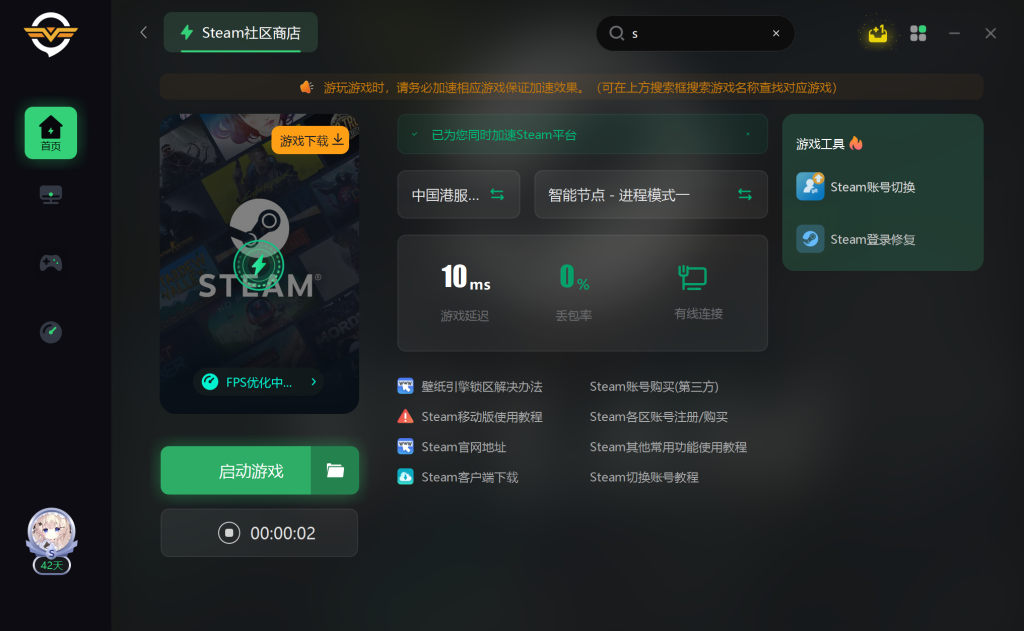Open the Steam官网地址 link
This screenshot has width=1024, height=631.
click(464, 447)
